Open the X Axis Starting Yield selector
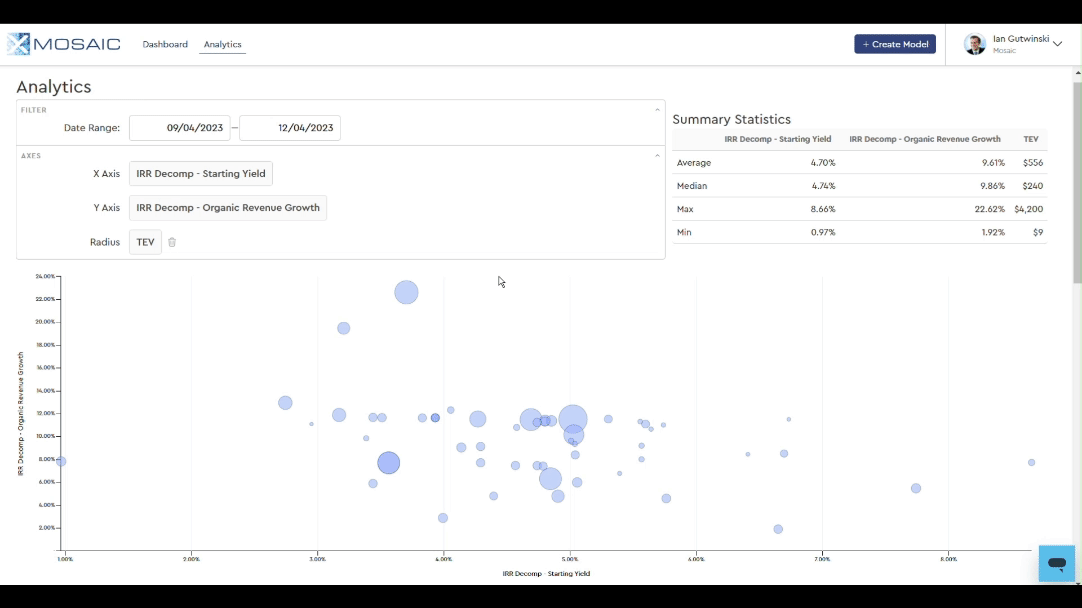Screen dimensions: 1082x608 click(201, 174)
